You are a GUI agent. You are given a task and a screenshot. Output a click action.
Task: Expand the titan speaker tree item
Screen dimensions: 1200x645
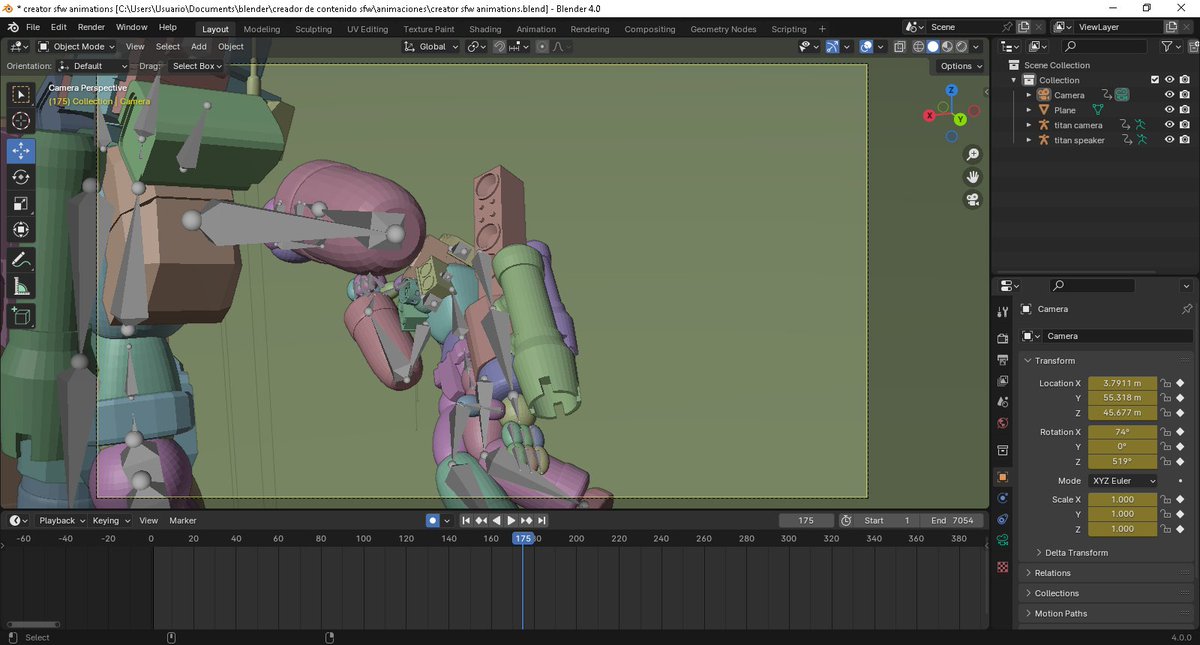[1029, 140]
